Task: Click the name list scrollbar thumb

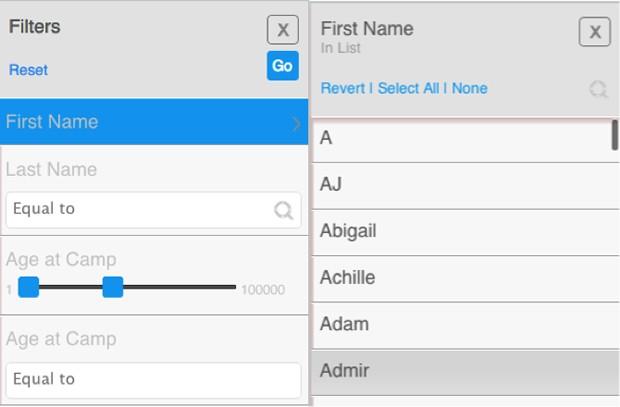Action: click(615, 135)
